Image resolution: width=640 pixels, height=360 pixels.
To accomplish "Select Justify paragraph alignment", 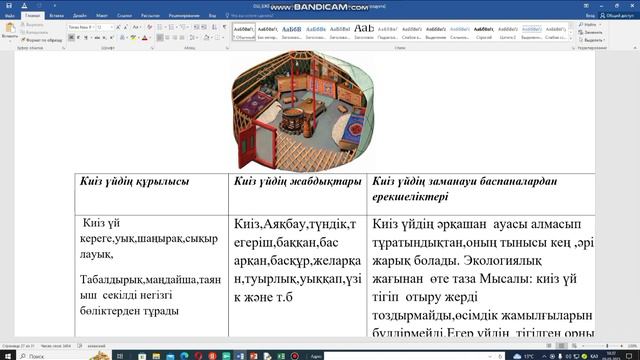I will tap(182, 38).
